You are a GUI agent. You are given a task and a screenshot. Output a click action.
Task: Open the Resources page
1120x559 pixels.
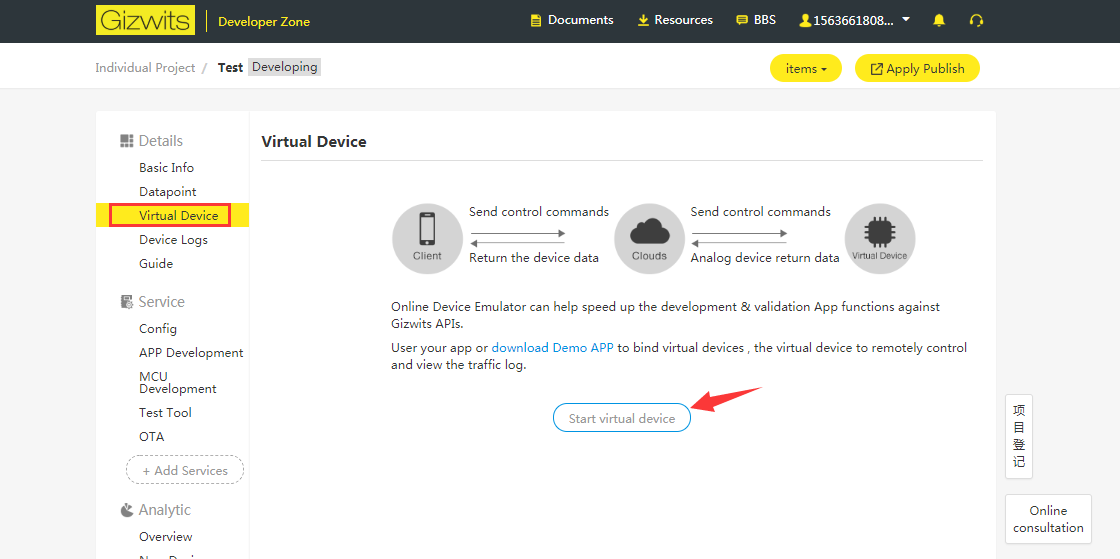684,20
